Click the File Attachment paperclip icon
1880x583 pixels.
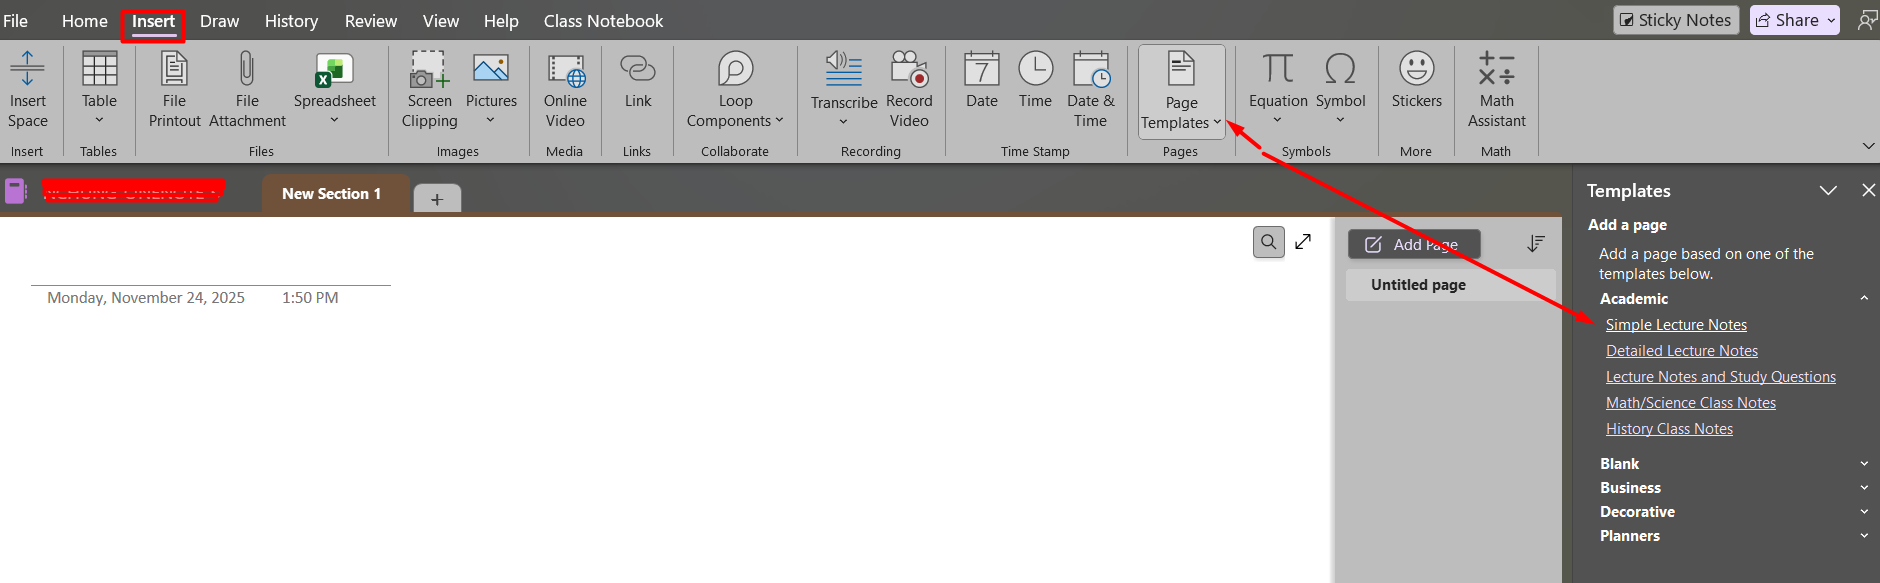point(247,70)
